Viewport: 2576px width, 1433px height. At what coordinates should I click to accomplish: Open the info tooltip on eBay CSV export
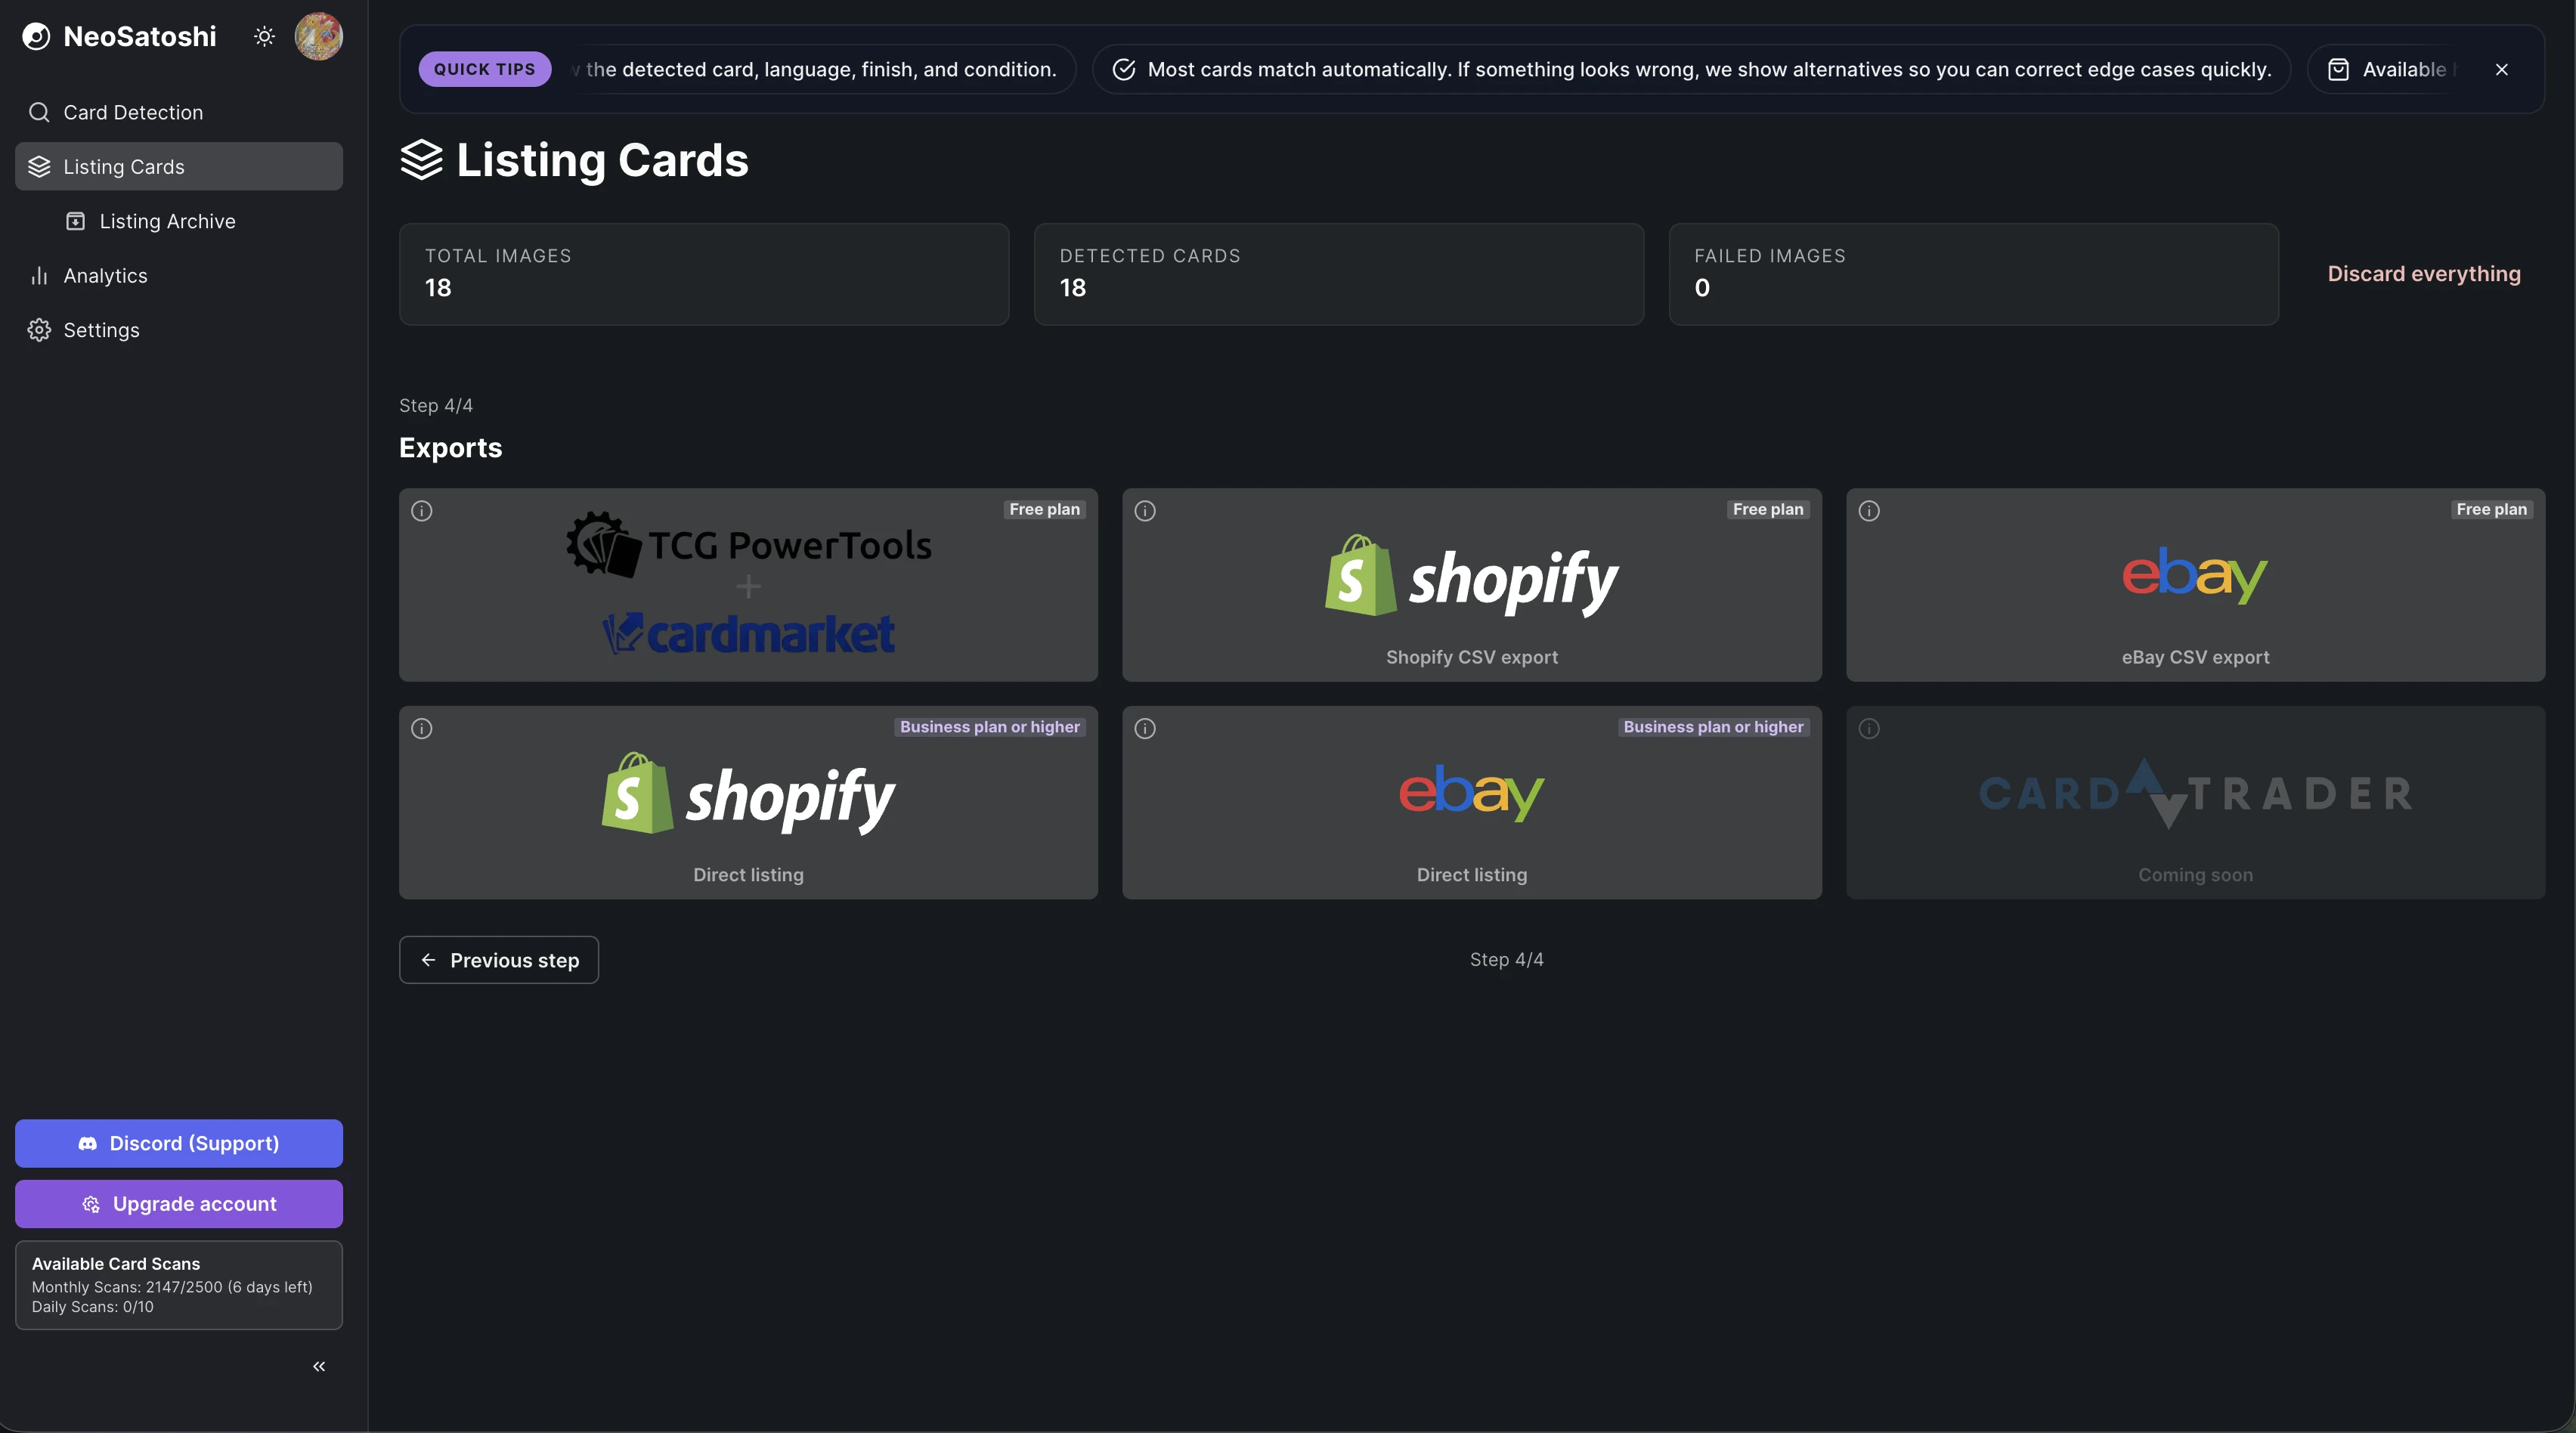tap(1868, 511)
